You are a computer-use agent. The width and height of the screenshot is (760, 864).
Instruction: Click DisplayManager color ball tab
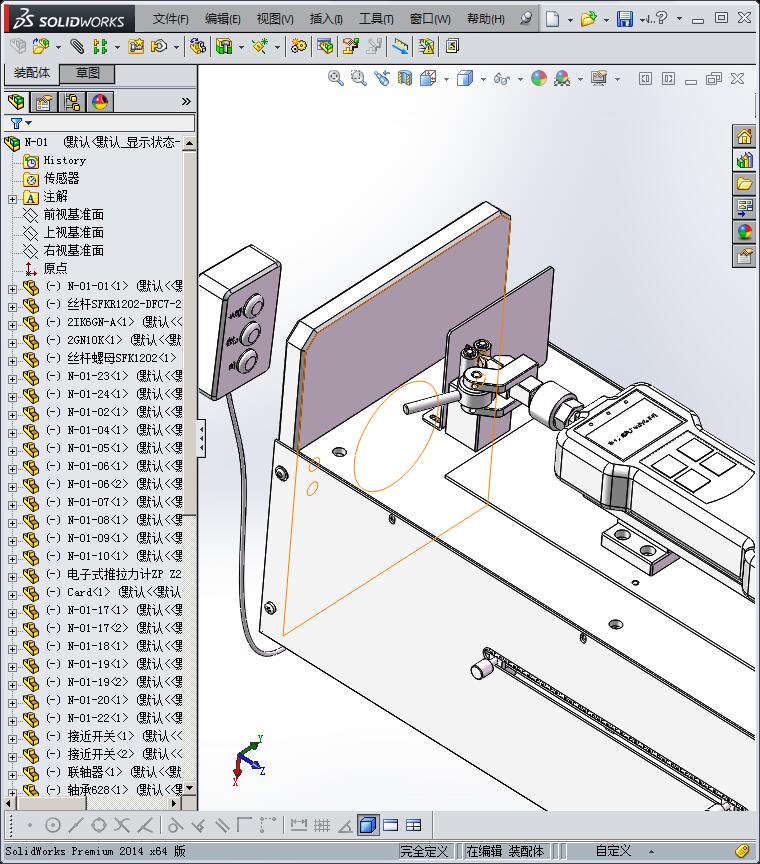pos(100,102)
